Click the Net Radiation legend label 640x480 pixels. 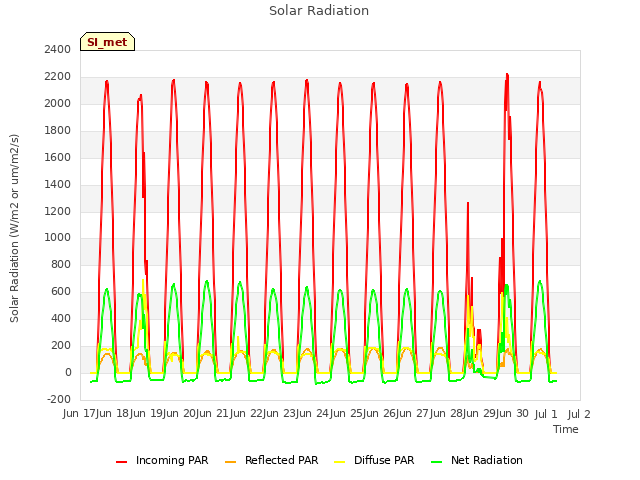(487, 460)
